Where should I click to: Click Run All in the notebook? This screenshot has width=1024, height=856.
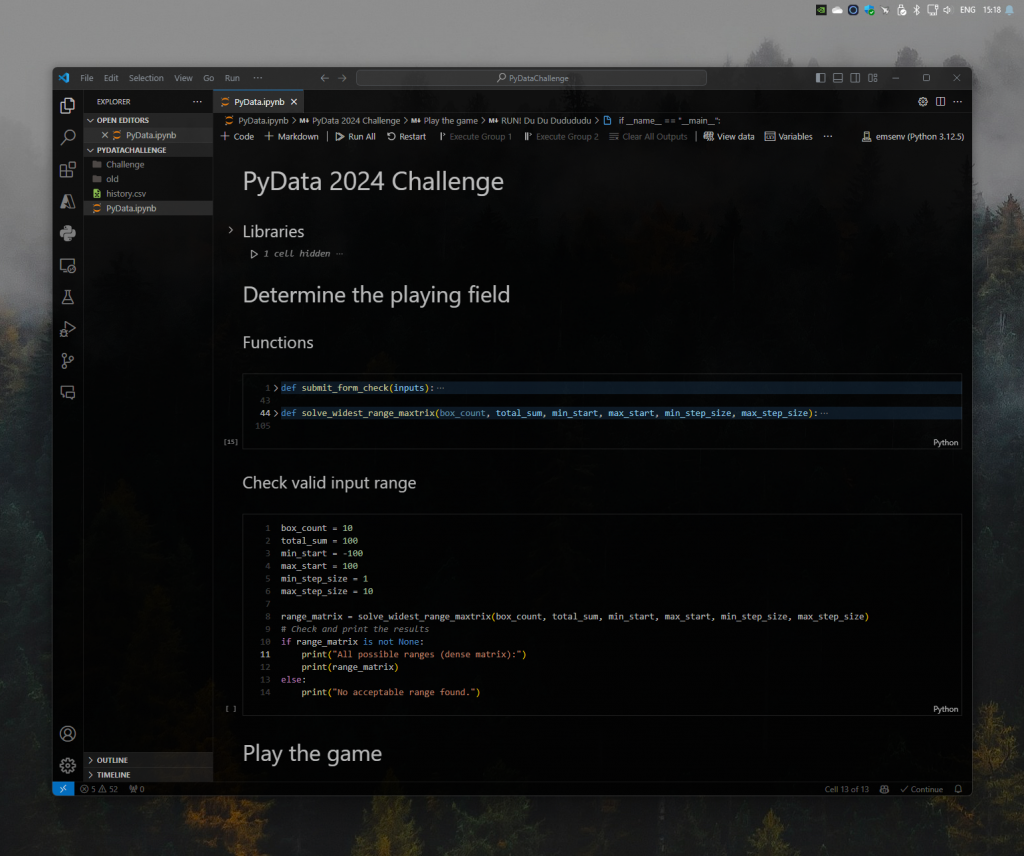(355, 136)
